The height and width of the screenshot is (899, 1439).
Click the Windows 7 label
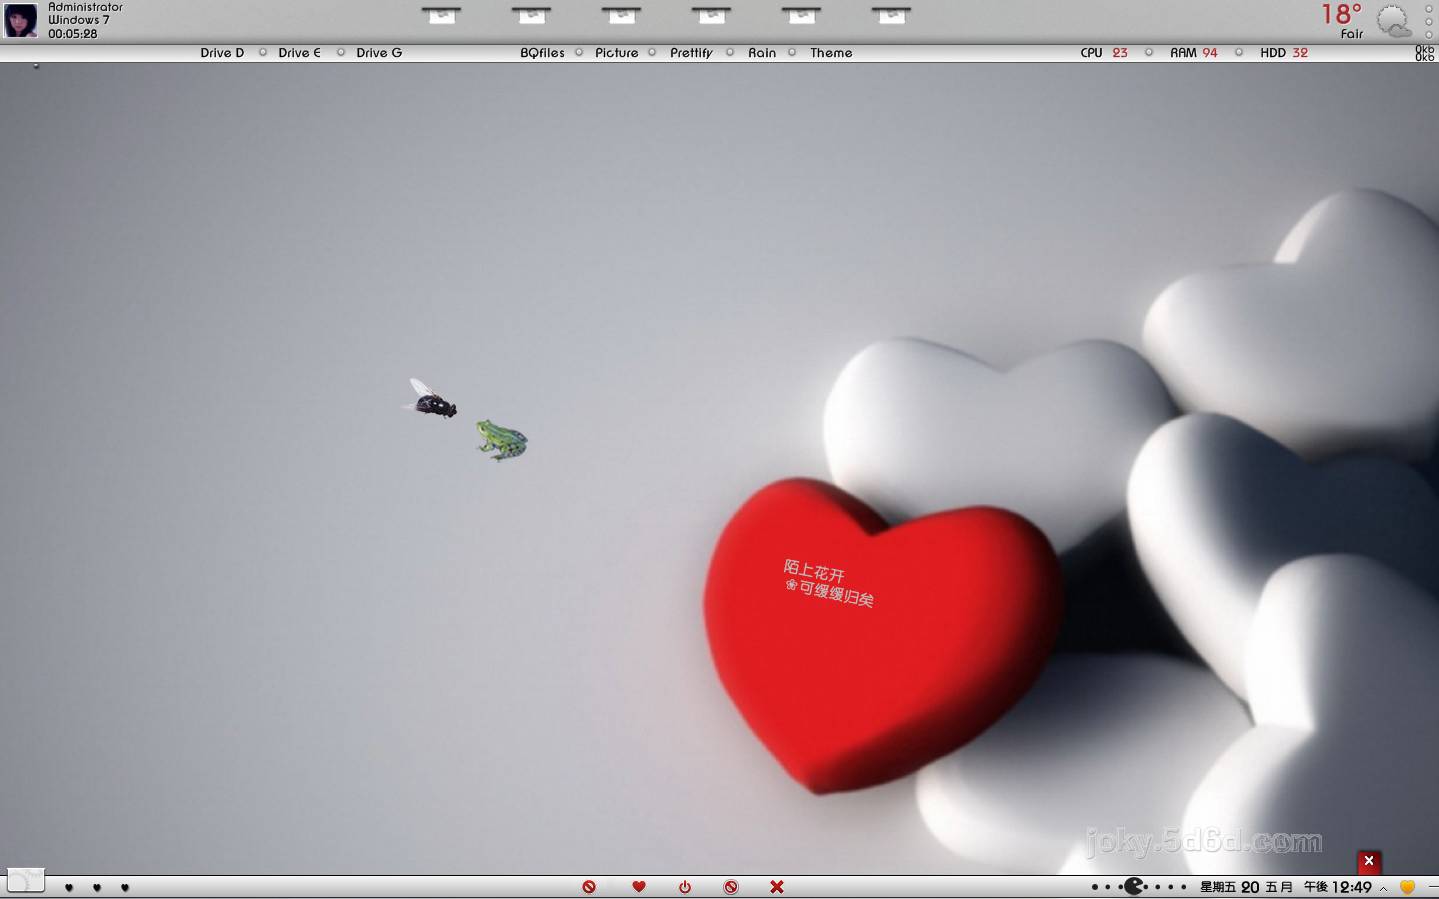click(79, 20)
